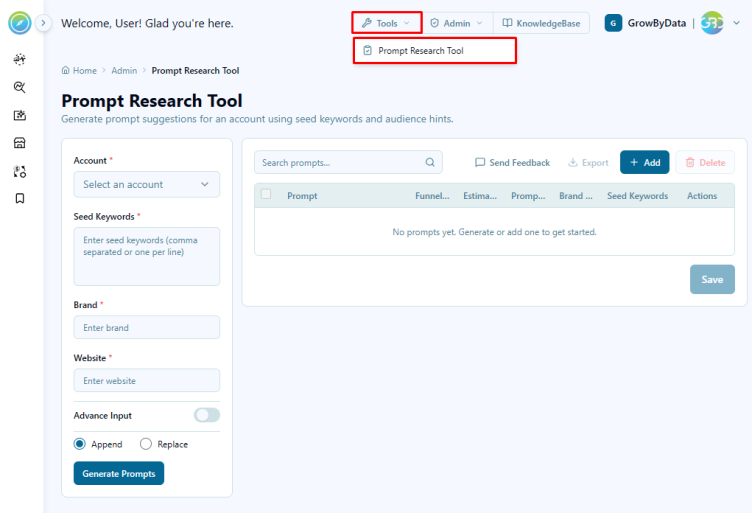Image resolution: width=752 pixels, height=513 pixels.
Task: Click the Delete button
Action: pos(705,163)
